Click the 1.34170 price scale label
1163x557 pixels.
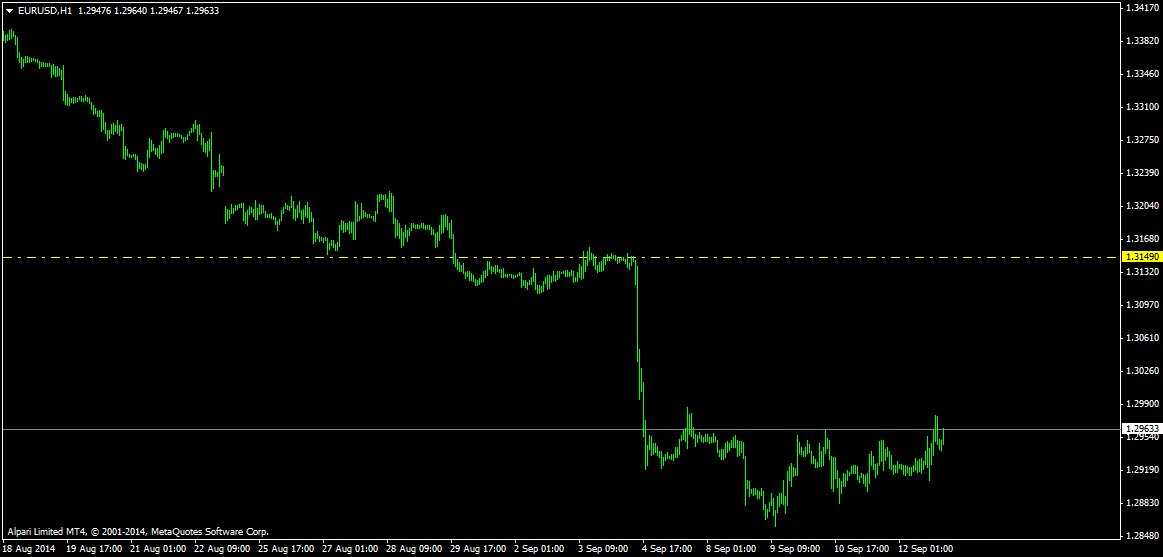pyautogui.click(x=1141, y=8)
